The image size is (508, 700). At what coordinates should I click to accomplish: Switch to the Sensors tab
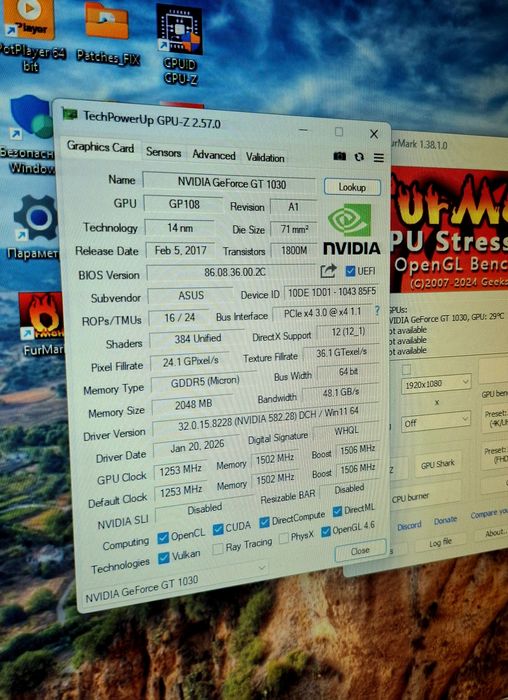click(163, 152)
